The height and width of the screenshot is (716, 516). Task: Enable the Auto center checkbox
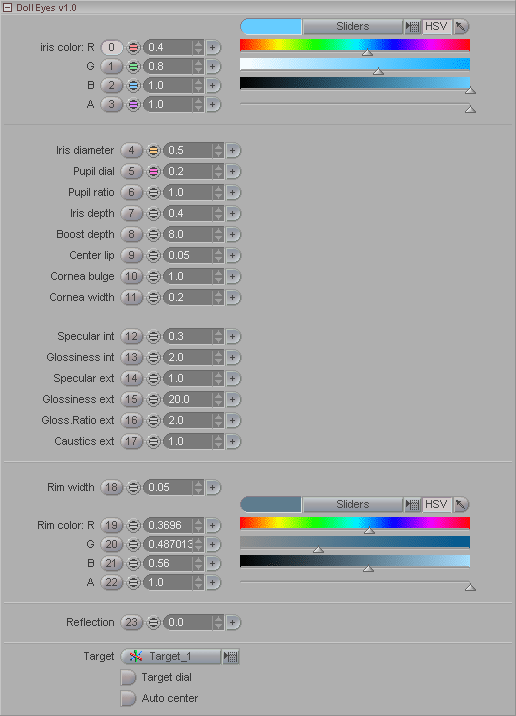coord(128,699)
